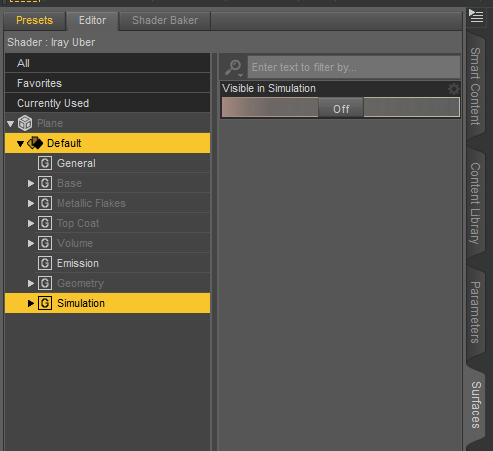The image size is (493, 451).
Task: Click the search magnifier filter icon
Action: (234, 68)
